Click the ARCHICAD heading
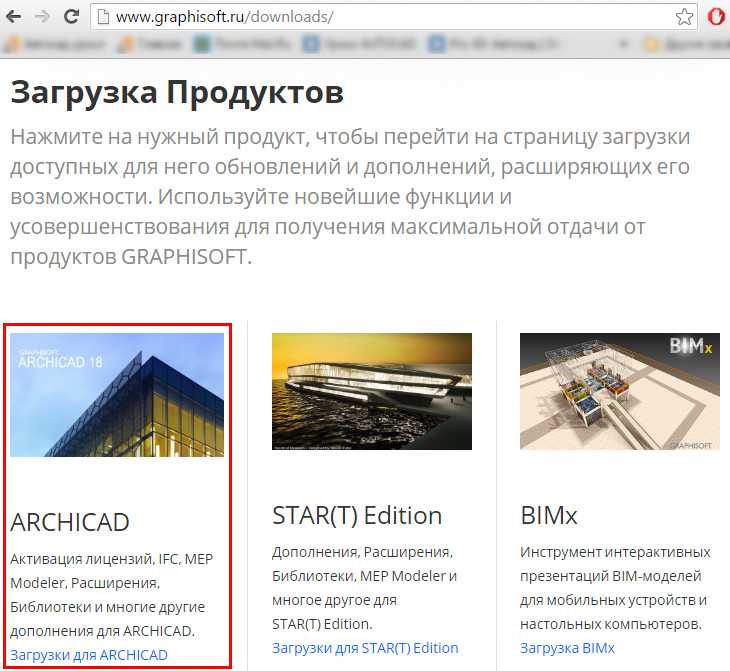Image resolution: width=730 pixels, height=671 pixels. tap(70, 522)
